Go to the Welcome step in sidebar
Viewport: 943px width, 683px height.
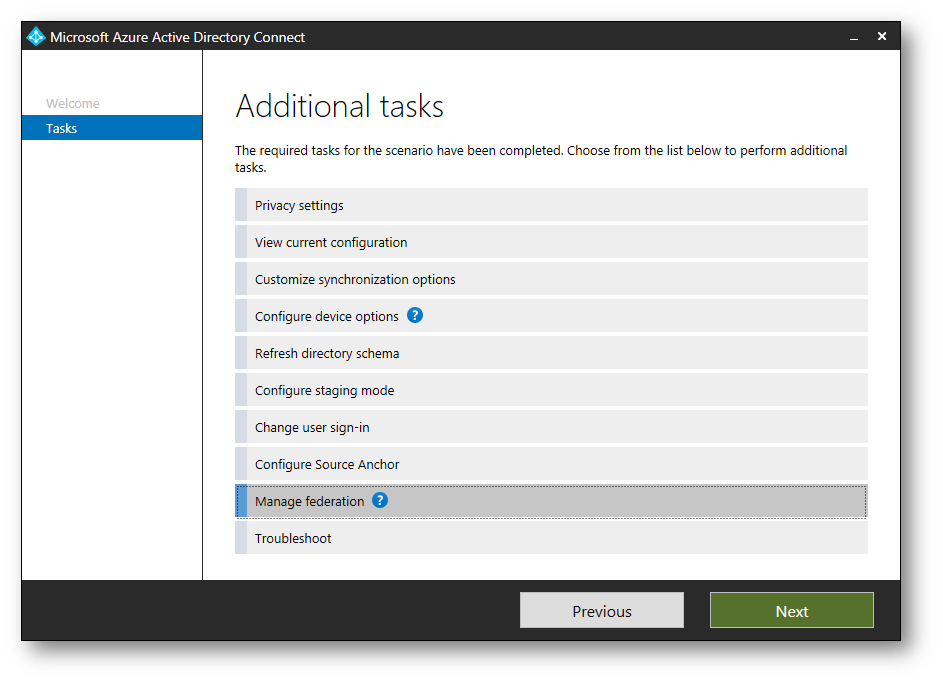tap(73, 103)
